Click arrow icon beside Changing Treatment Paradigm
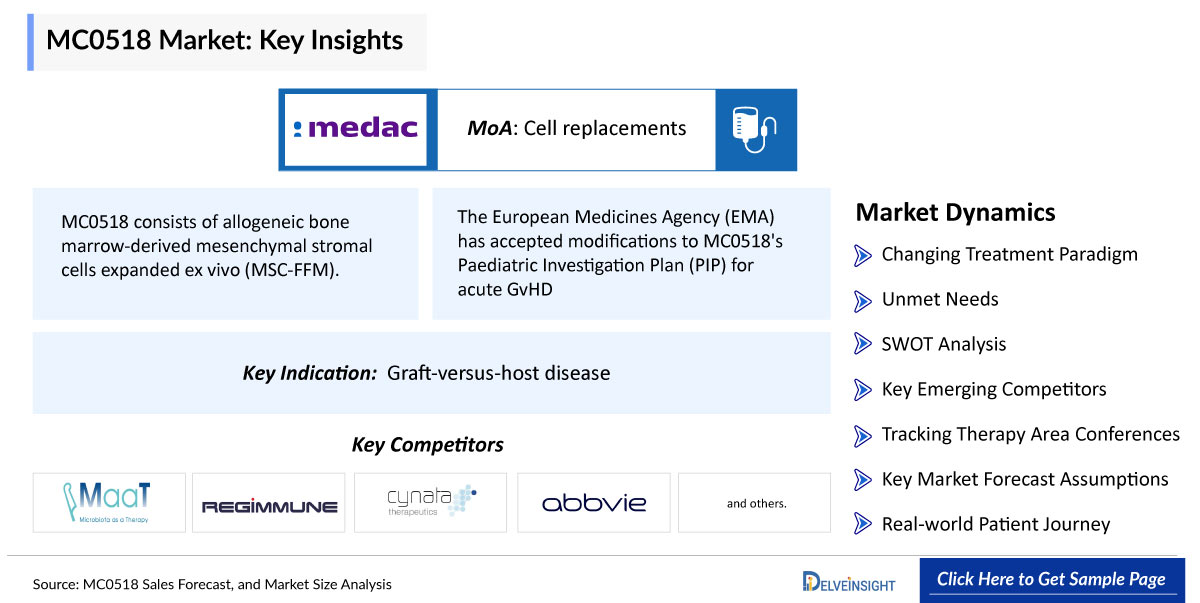Screen dimensions: 1200x603 (863, 255)
